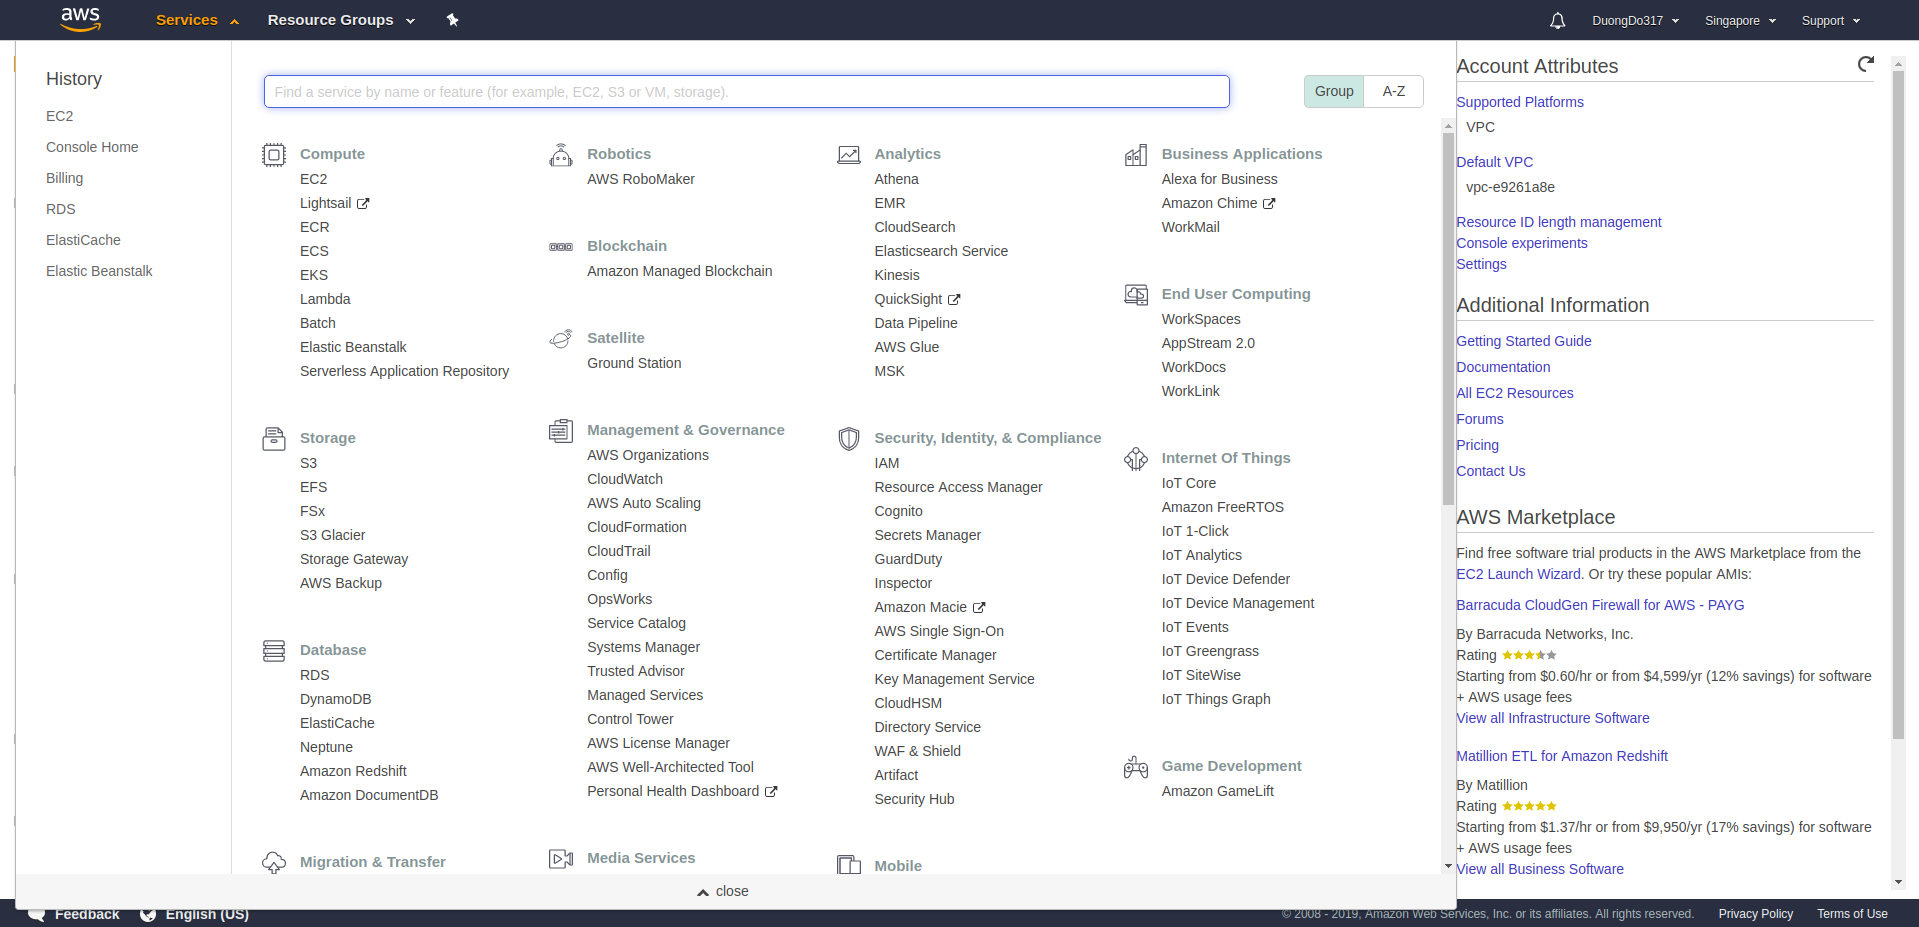Click the Satellite category icon
Screen dimensions: 1919x927
coord(561,338)
